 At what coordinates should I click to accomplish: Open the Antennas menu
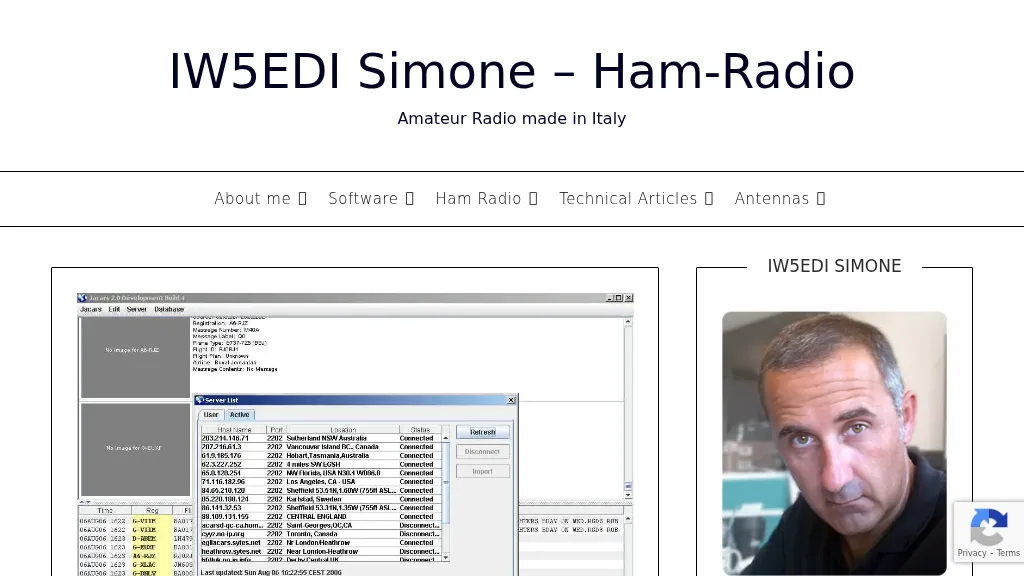point(772,199)
